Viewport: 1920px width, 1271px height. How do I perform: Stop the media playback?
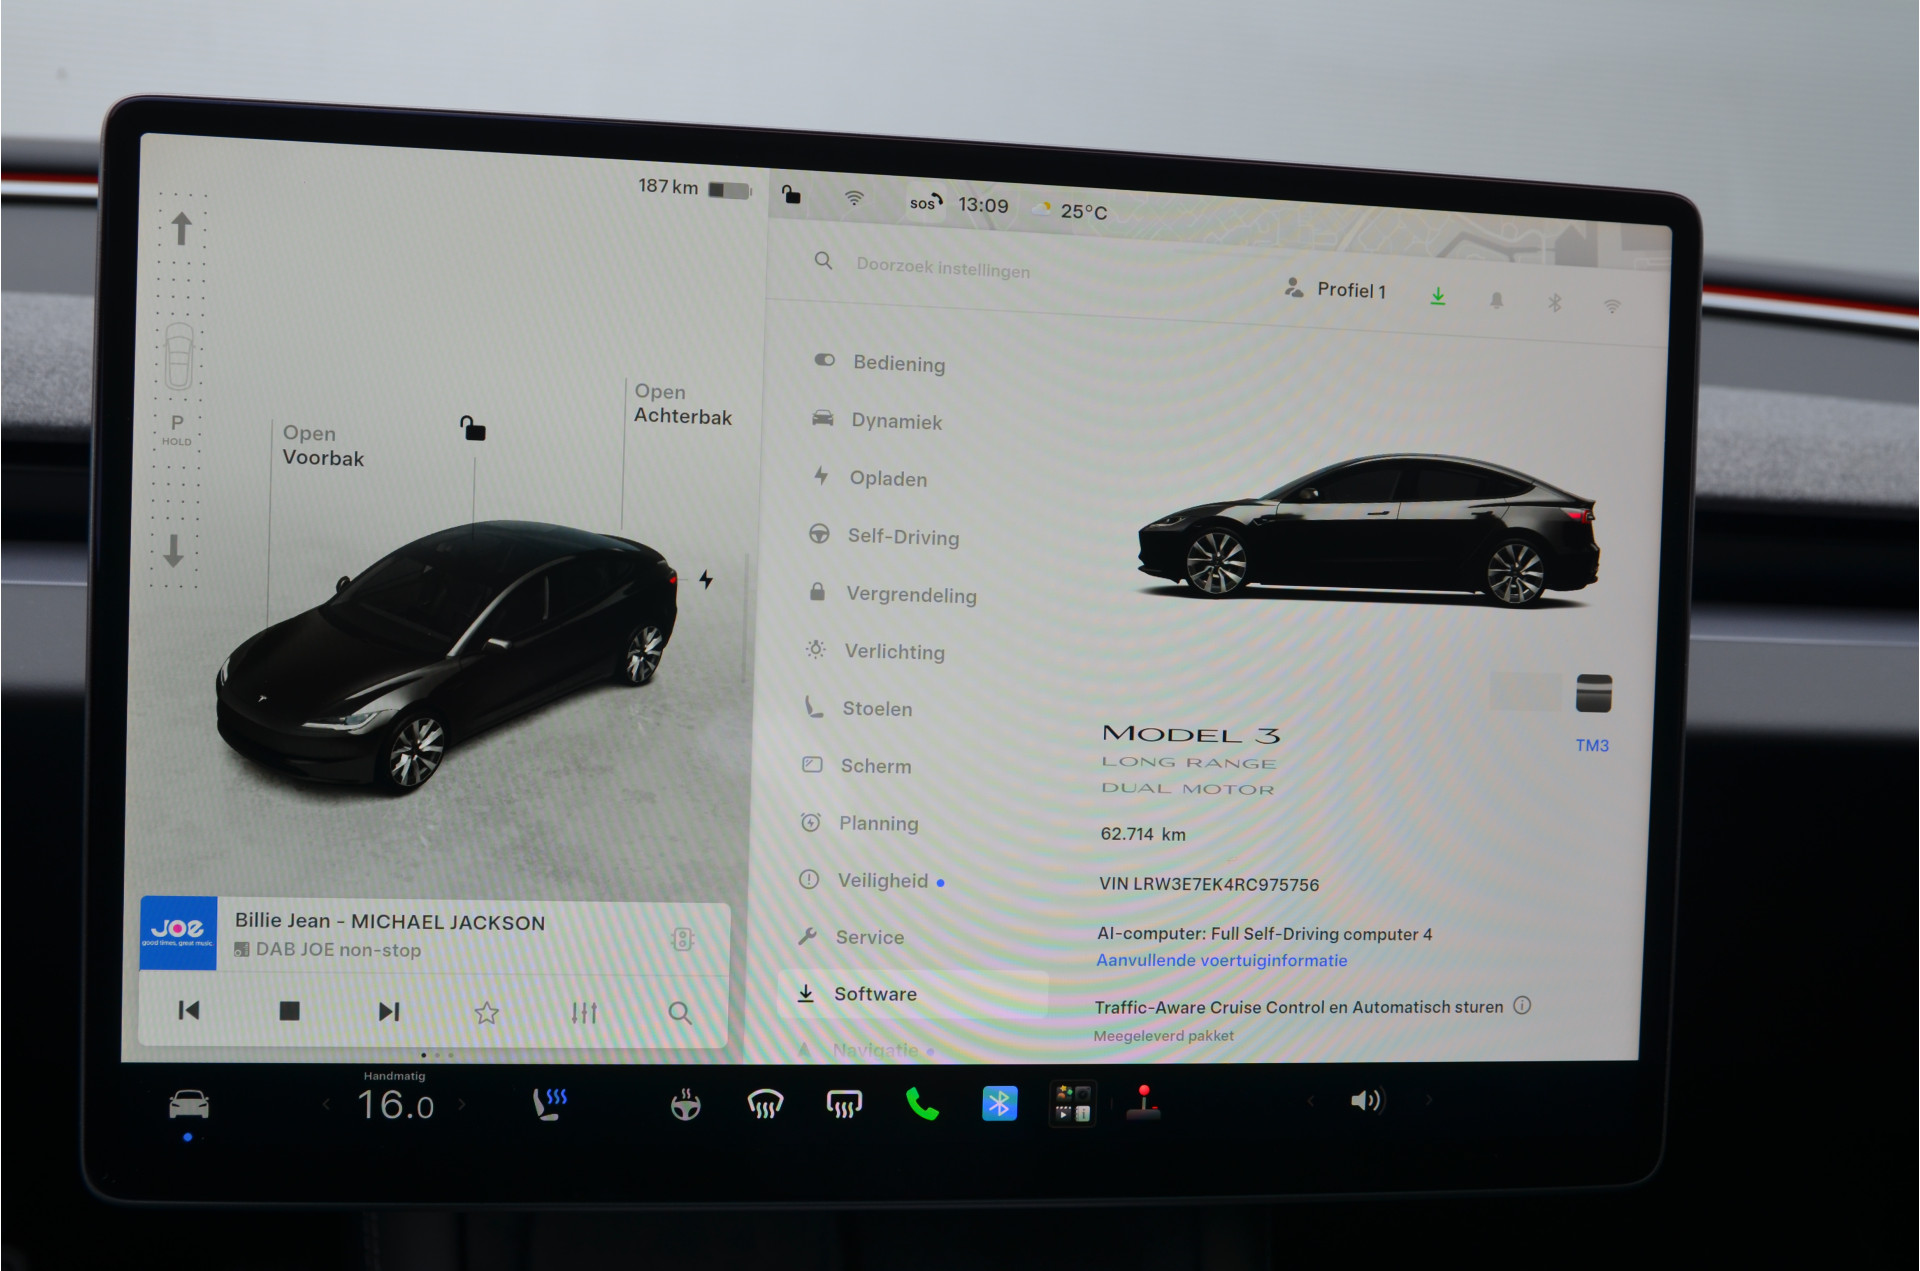[x=290, y=1011]
